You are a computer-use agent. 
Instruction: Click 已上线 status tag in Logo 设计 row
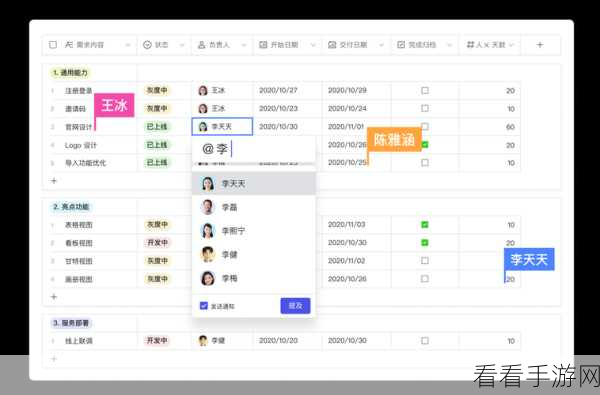click(x=157, y=145)
